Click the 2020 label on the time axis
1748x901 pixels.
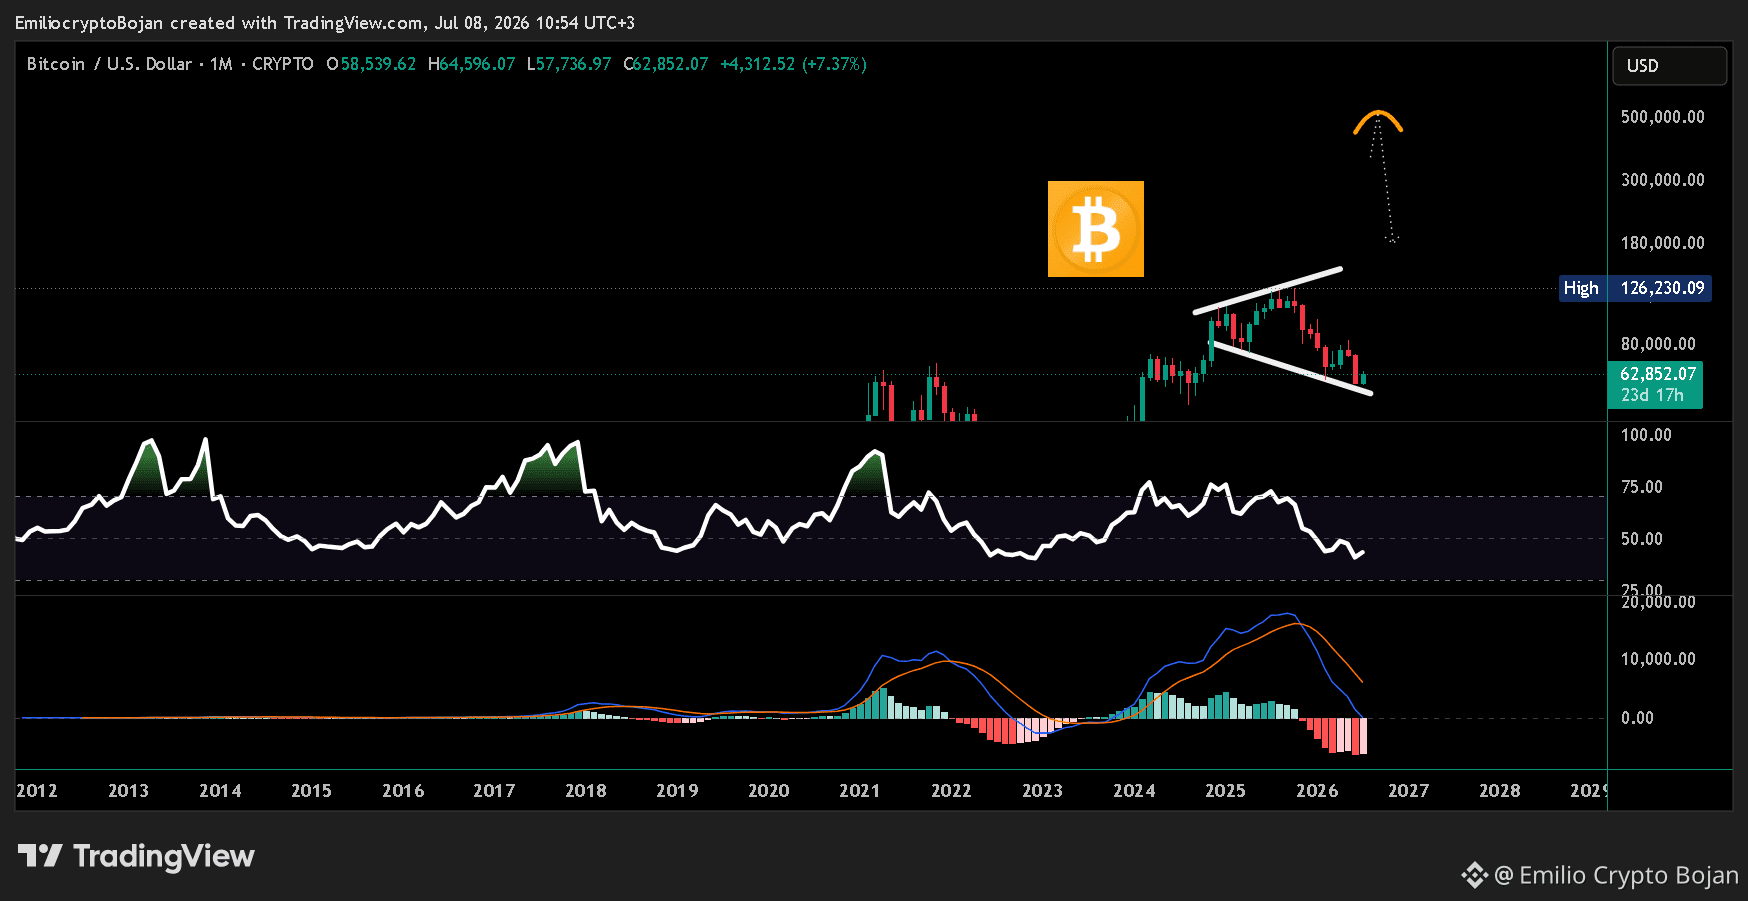pos(769,791)
